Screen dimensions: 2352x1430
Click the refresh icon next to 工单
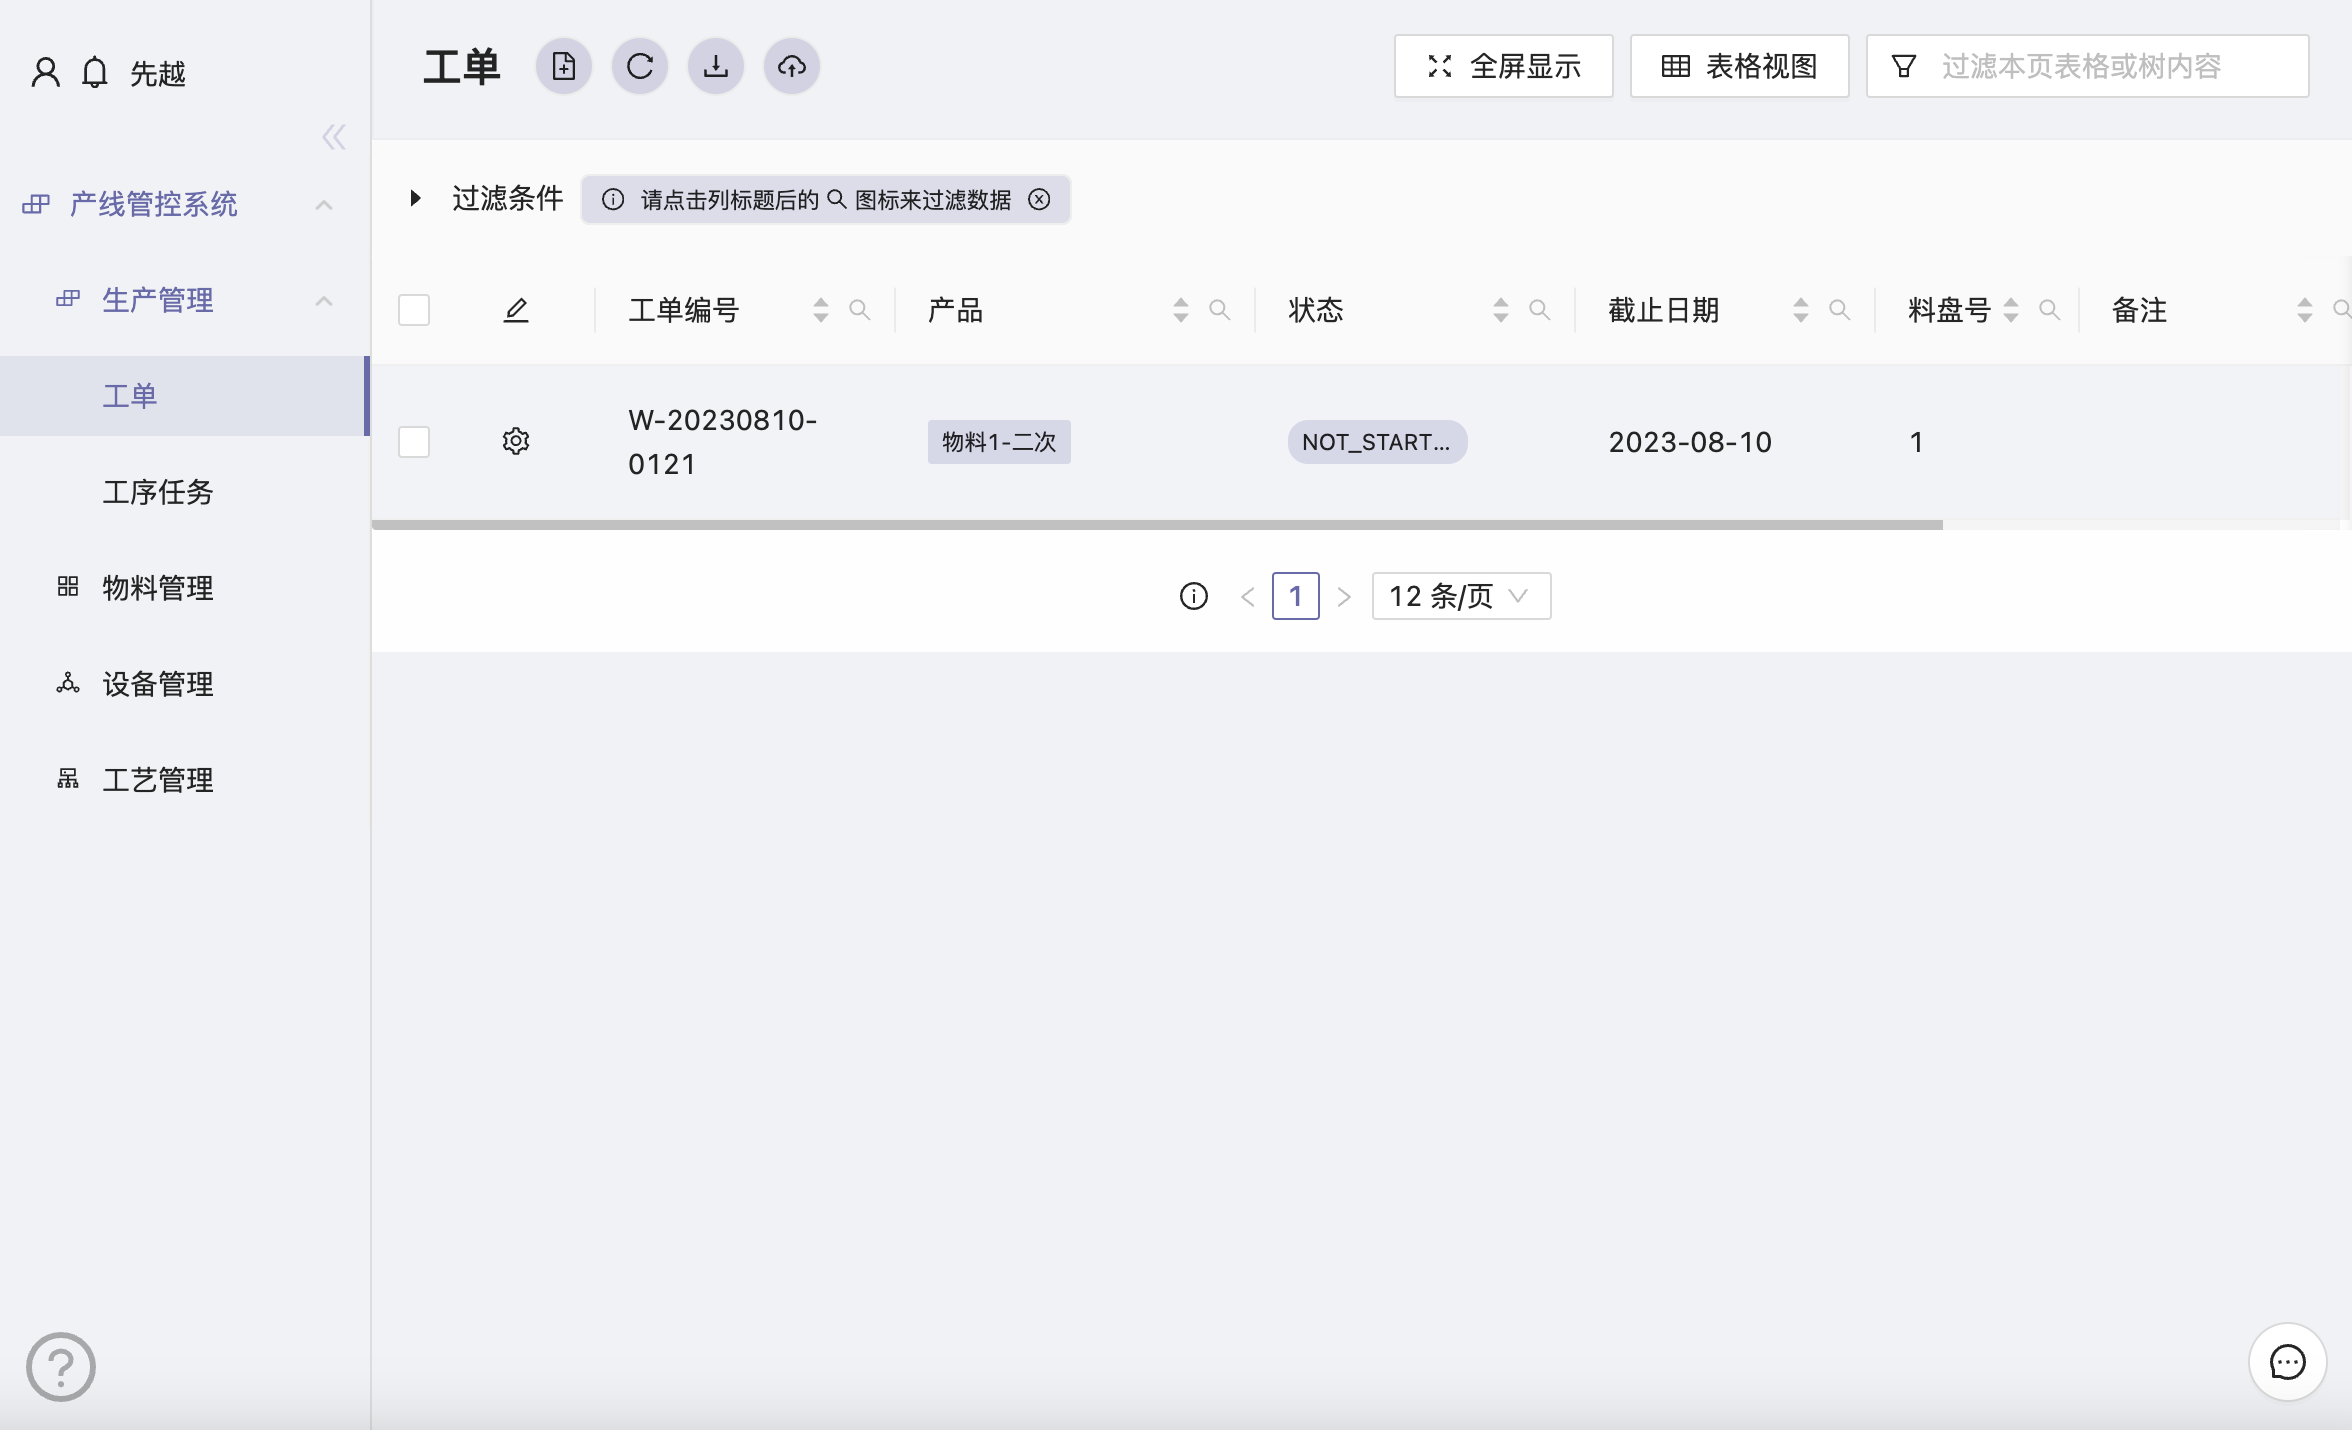click(x=640, y=67)
